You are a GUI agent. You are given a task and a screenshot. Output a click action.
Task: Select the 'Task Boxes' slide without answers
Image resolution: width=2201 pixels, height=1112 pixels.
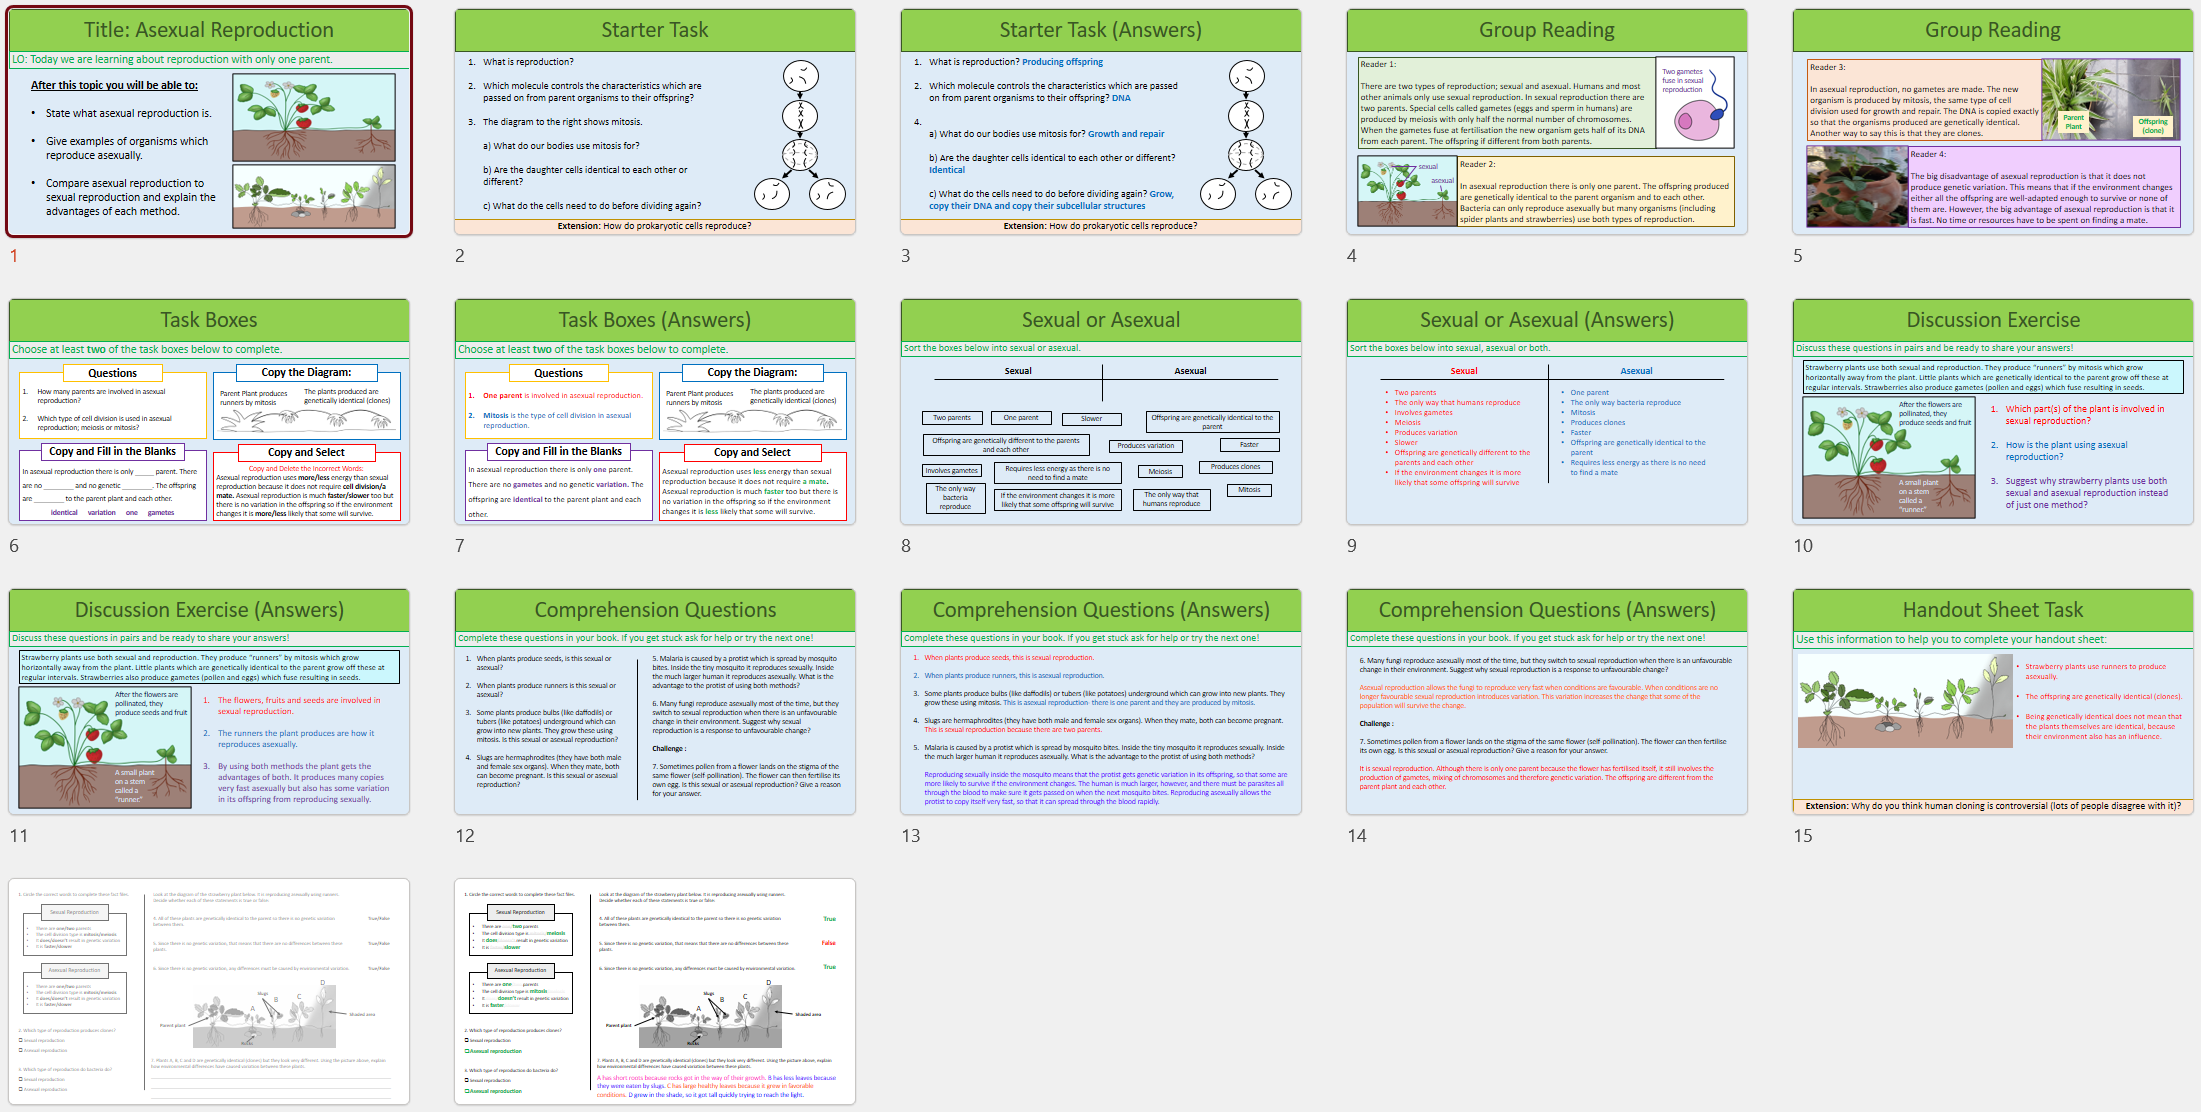pos(209,412)
